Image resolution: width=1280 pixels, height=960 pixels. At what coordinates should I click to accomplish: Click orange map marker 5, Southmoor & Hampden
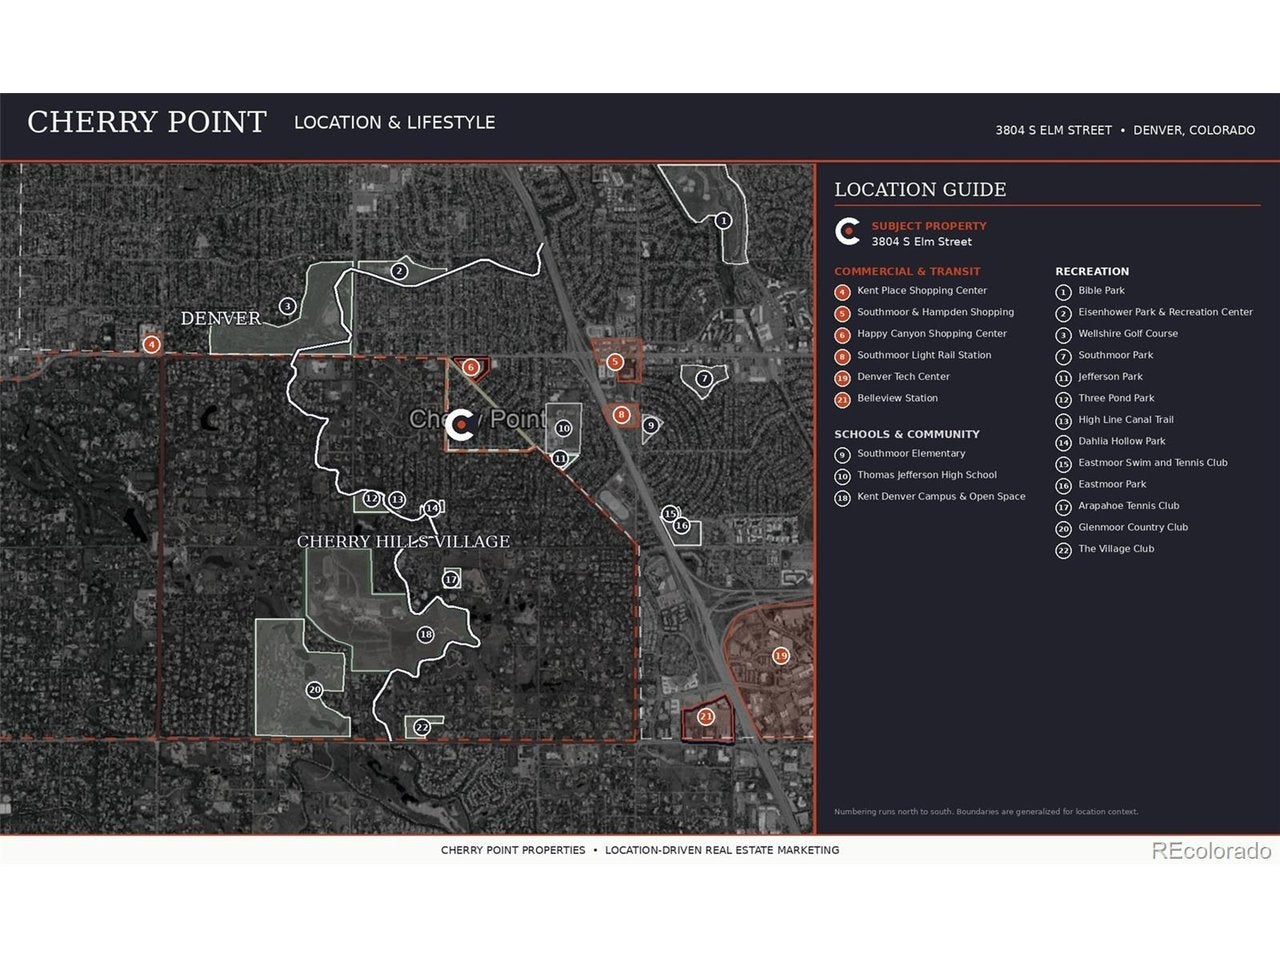point(615,362)
